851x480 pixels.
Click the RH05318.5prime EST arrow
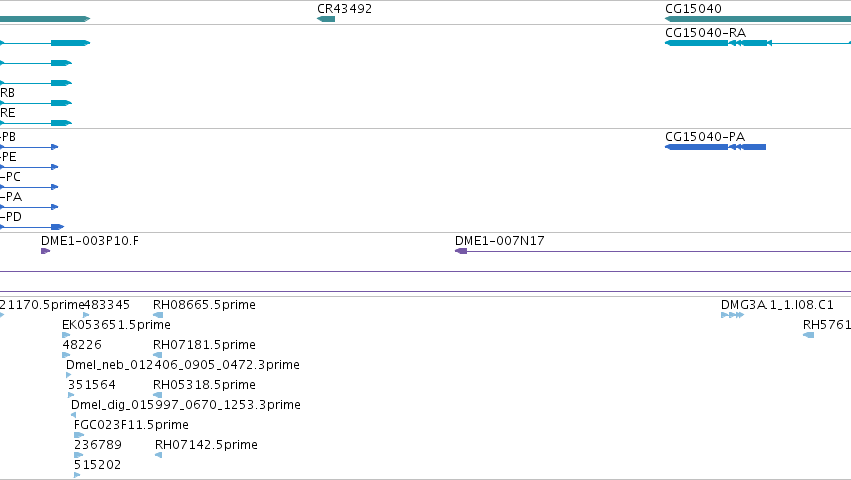(157, 395)
